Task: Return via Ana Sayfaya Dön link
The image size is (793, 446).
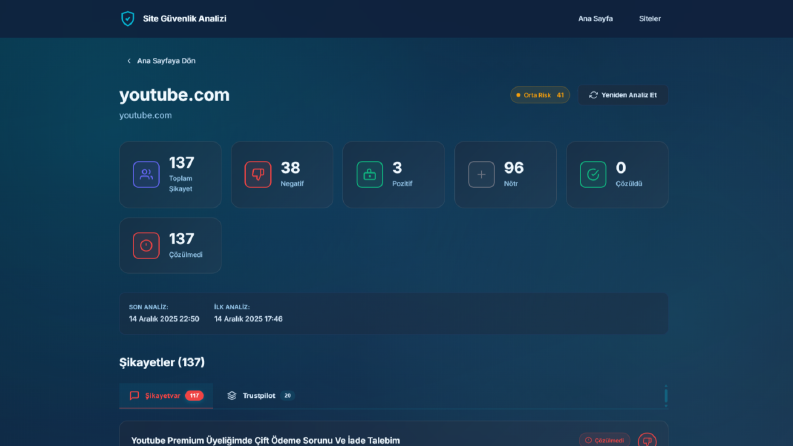Action: pyautogui.click(x=161, y=61)
